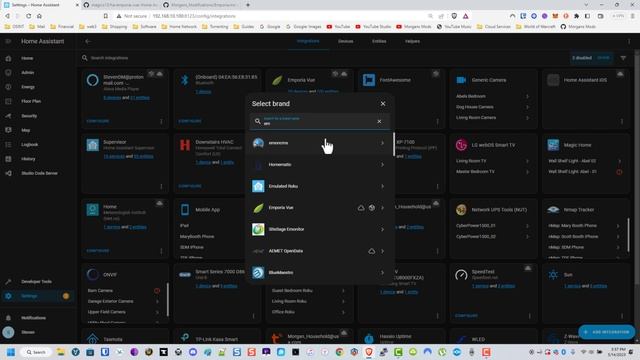Show the disabled integrations

click(x=603, y=58)
